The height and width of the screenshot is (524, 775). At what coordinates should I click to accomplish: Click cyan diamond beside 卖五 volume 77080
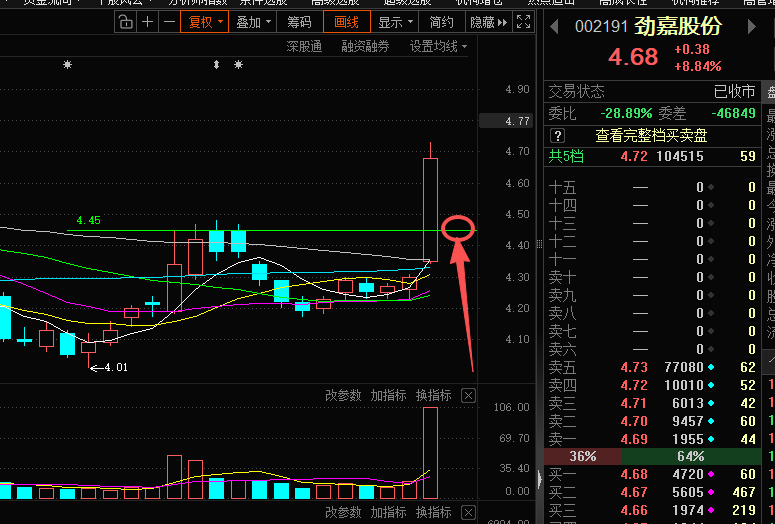711,367
